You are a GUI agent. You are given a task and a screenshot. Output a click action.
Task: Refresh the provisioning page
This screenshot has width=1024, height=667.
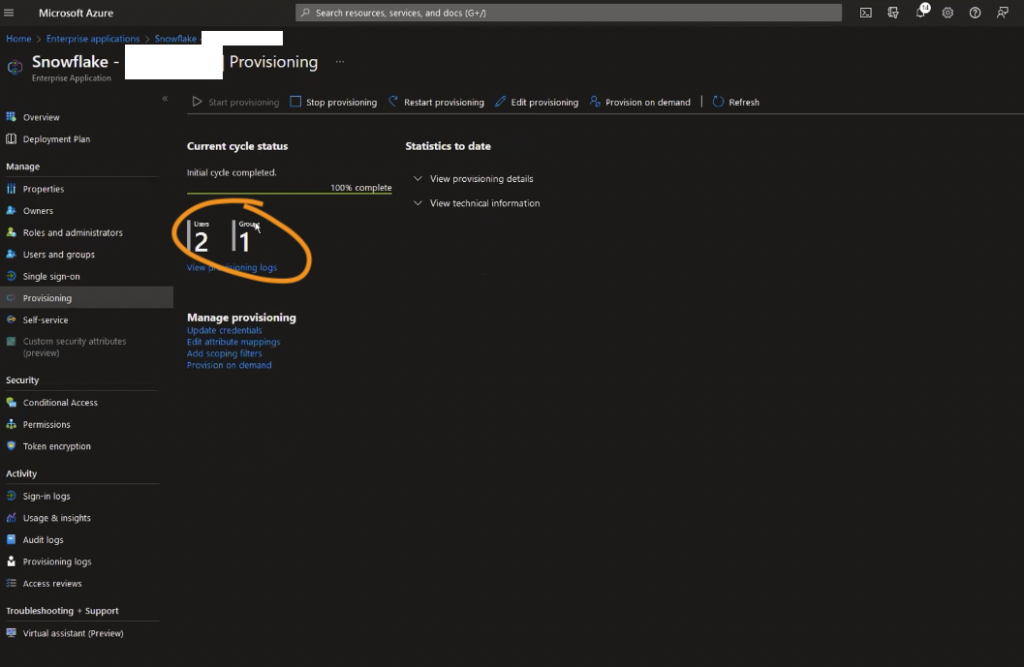(x=736, y=101)
